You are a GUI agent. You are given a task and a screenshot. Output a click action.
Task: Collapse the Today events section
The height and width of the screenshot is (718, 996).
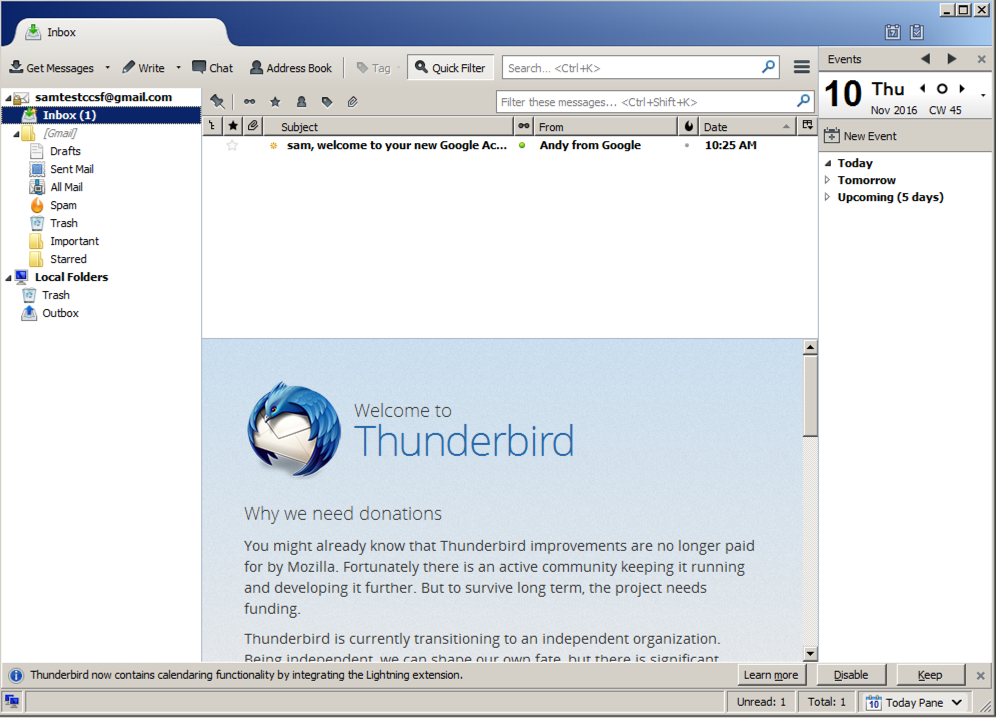[x=828, y=163]
